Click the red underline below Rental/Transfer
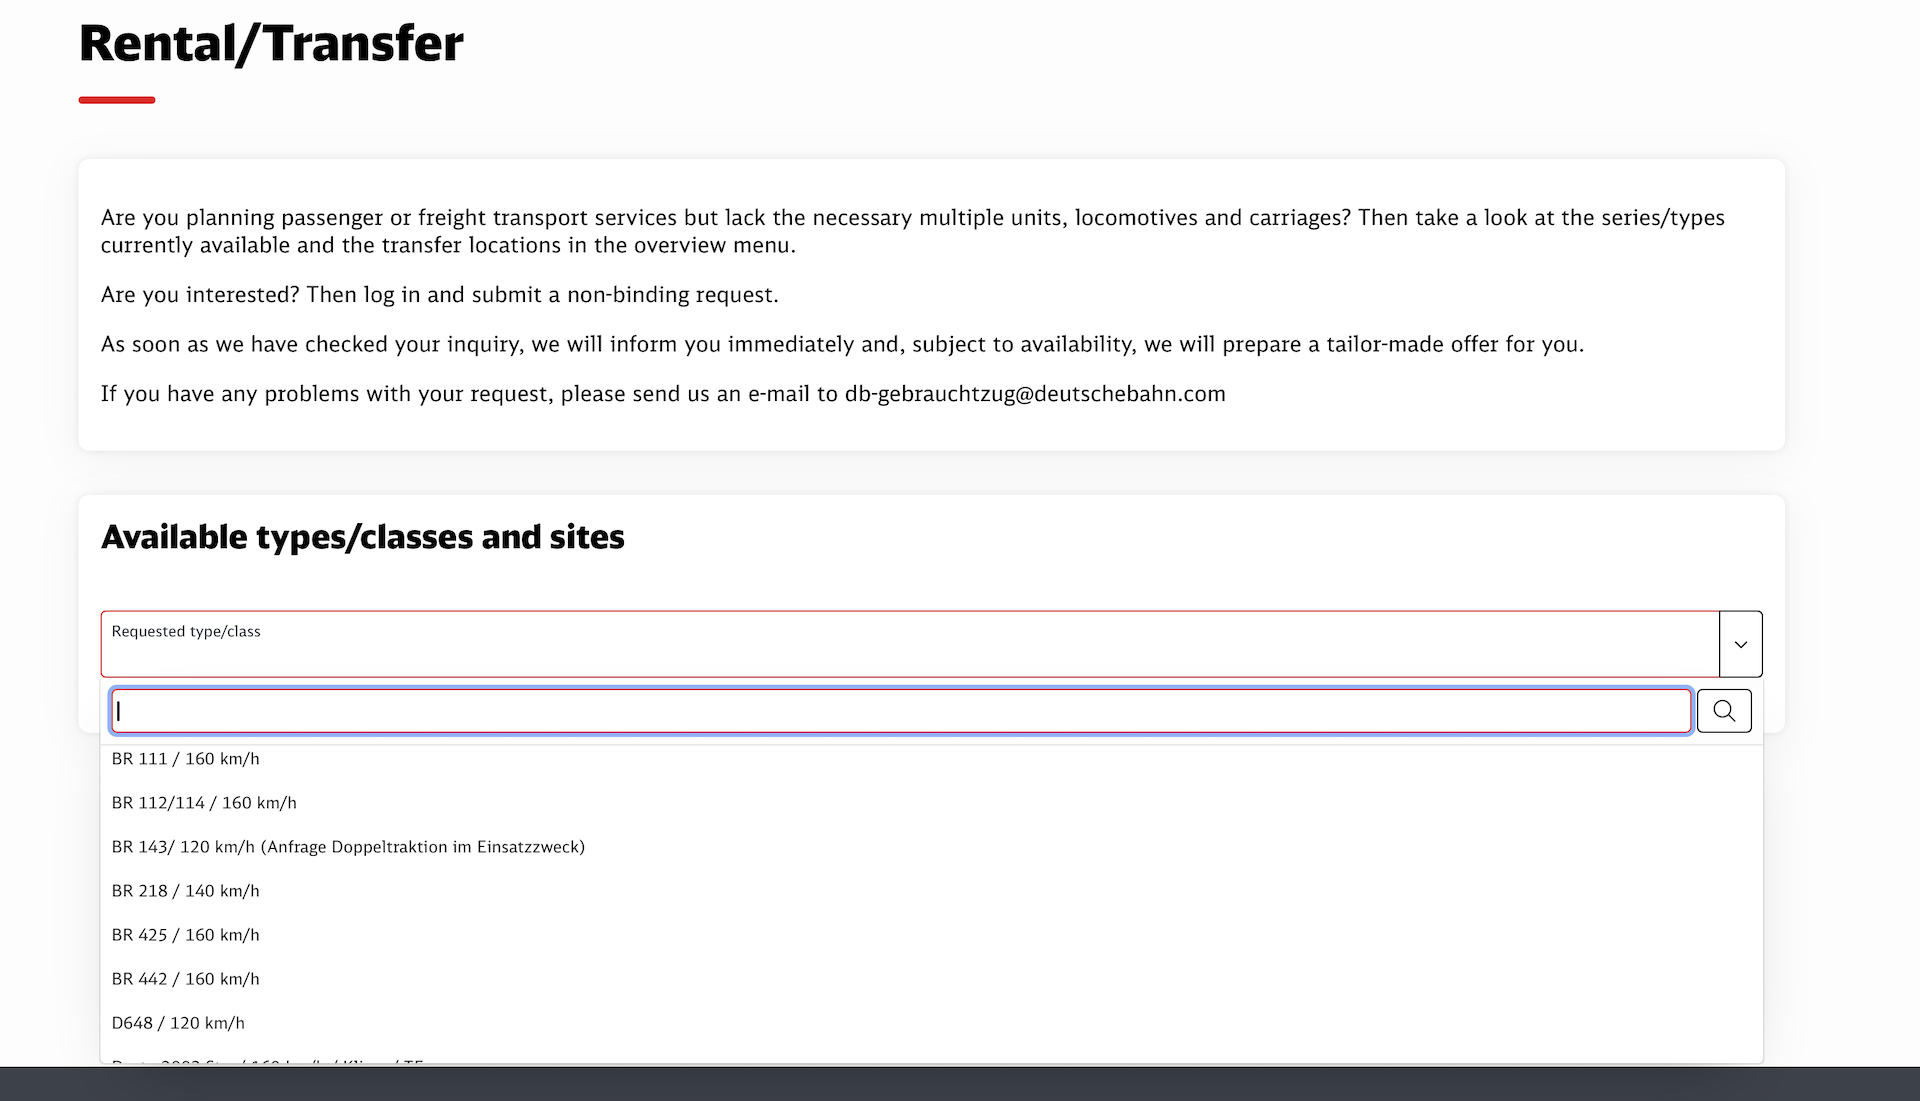The image size is (1920, 1101). (x=117, y=100)
